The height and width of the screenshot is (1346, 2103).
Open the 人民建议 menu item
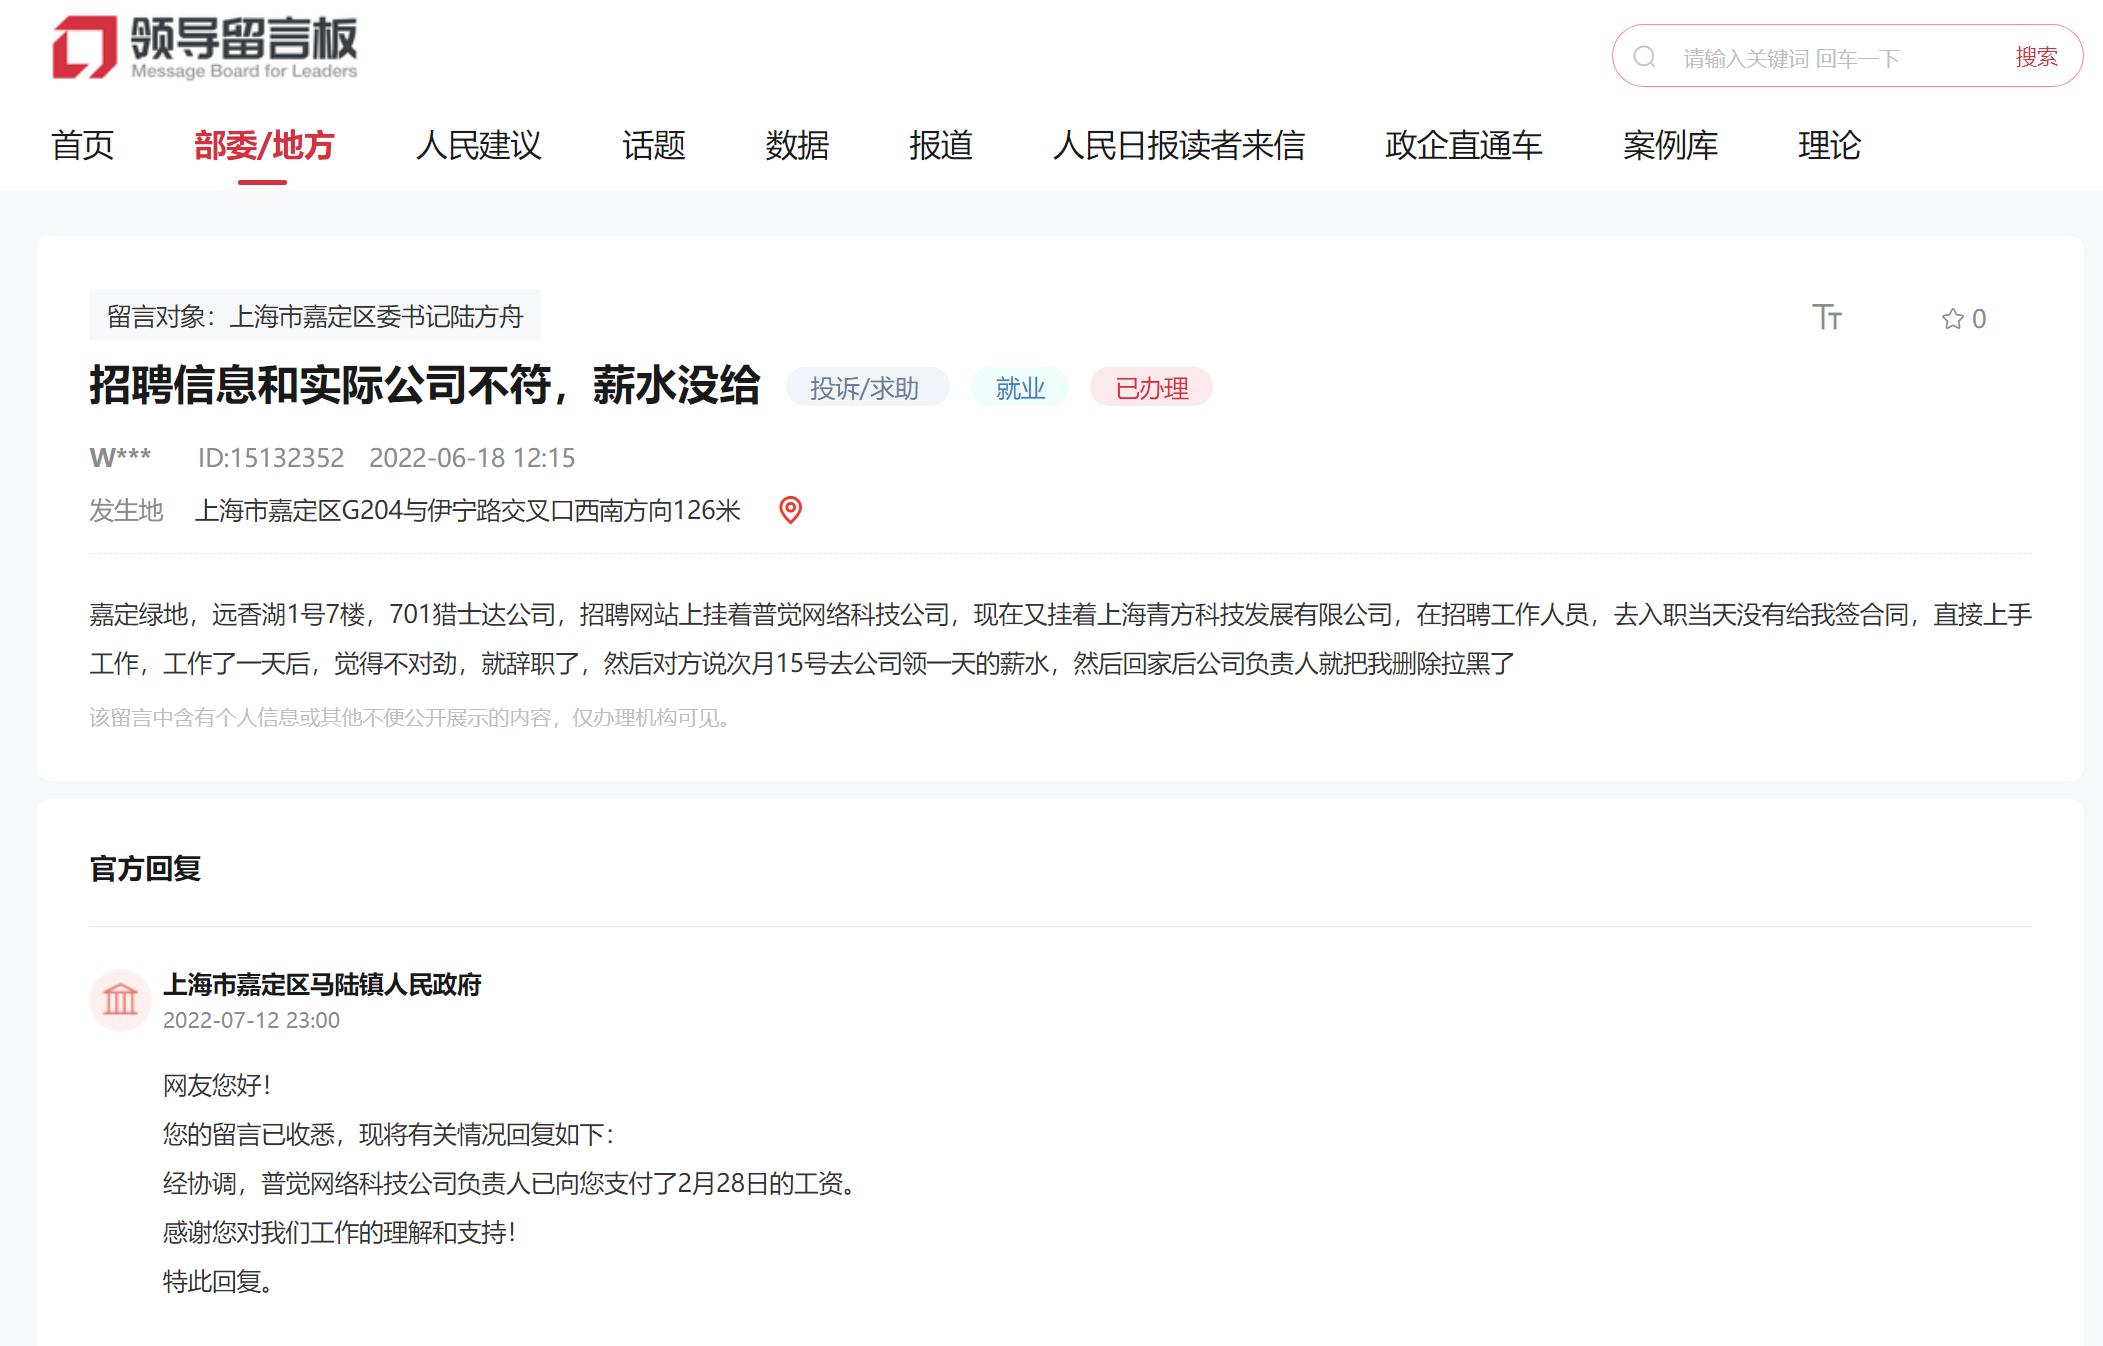click(478, 146)
